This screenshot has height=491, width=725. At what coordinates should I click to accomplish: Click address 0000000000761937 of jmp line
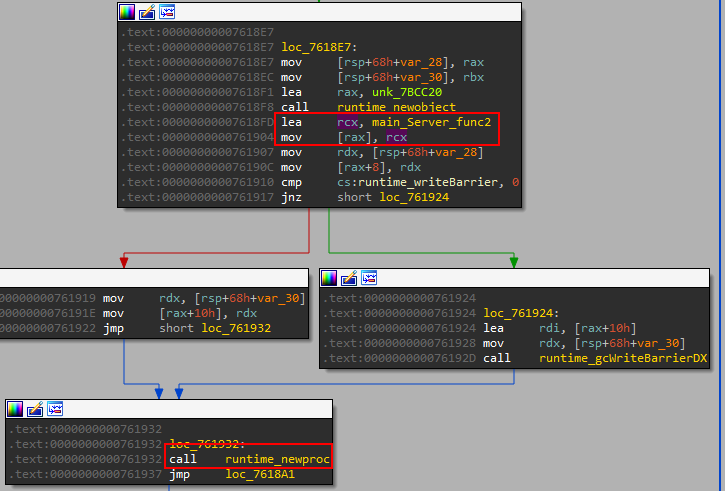click(106, 474)
